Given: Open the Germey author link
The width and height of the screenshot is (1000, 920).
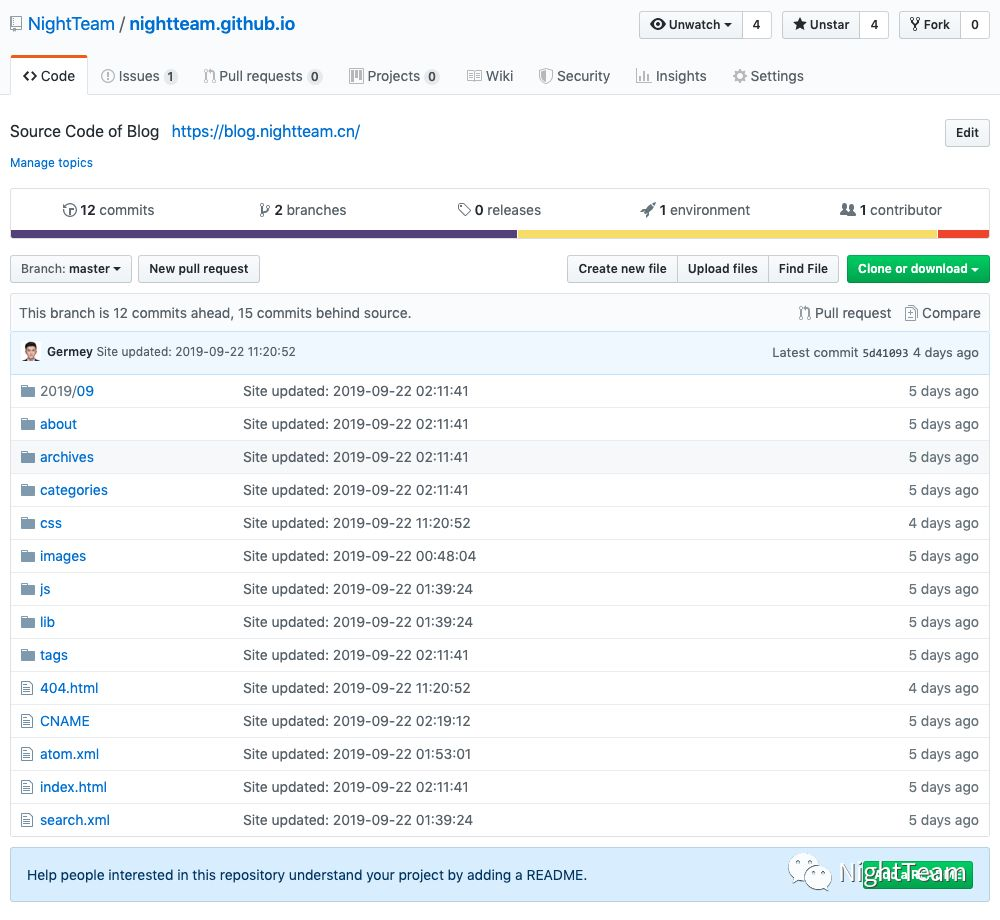Looking at the screenshot, I should click(70, 352).
